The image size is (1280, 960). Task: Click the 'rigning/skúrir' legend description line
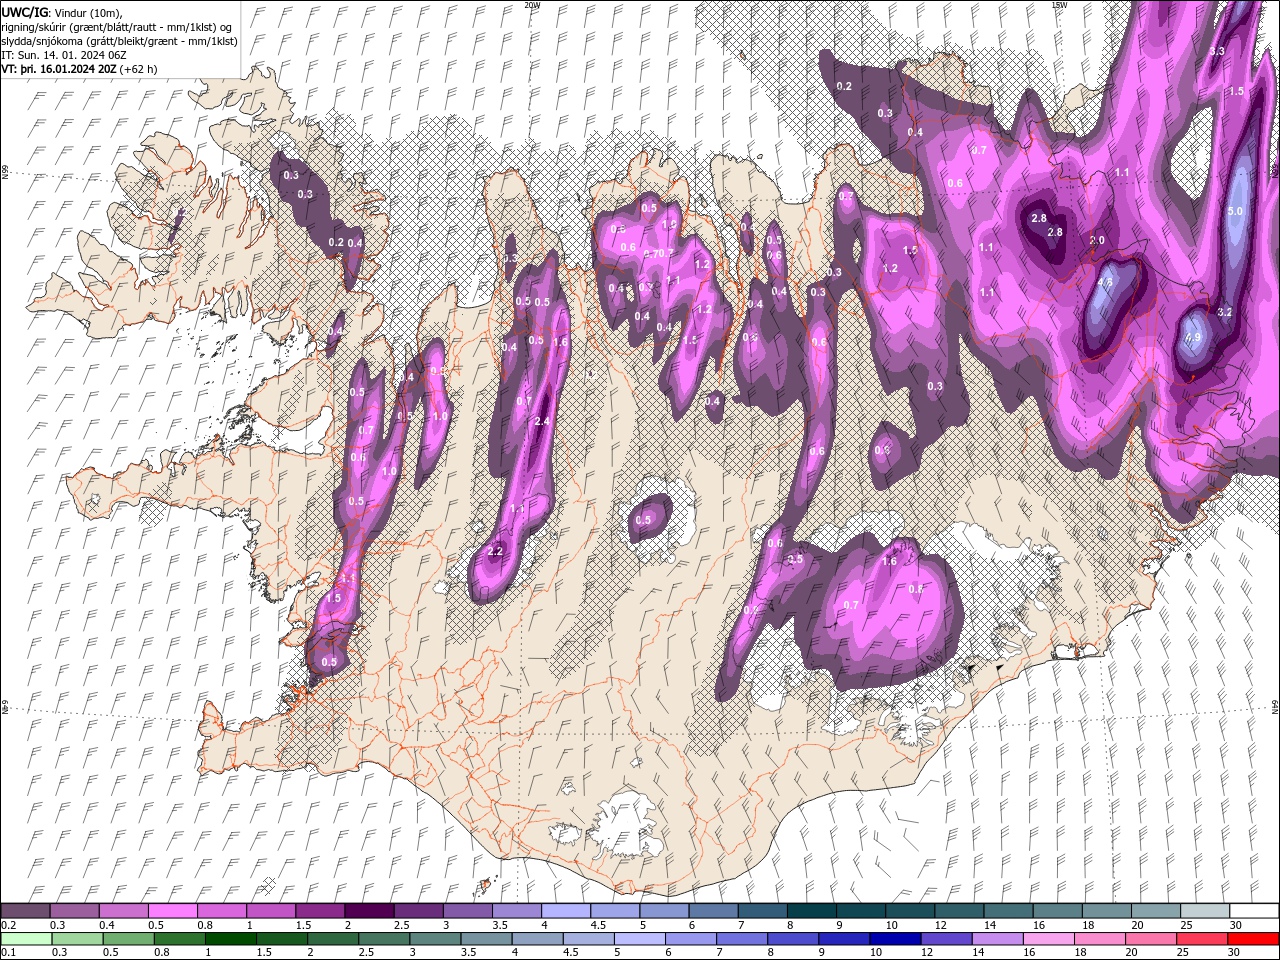coord(117,26)
